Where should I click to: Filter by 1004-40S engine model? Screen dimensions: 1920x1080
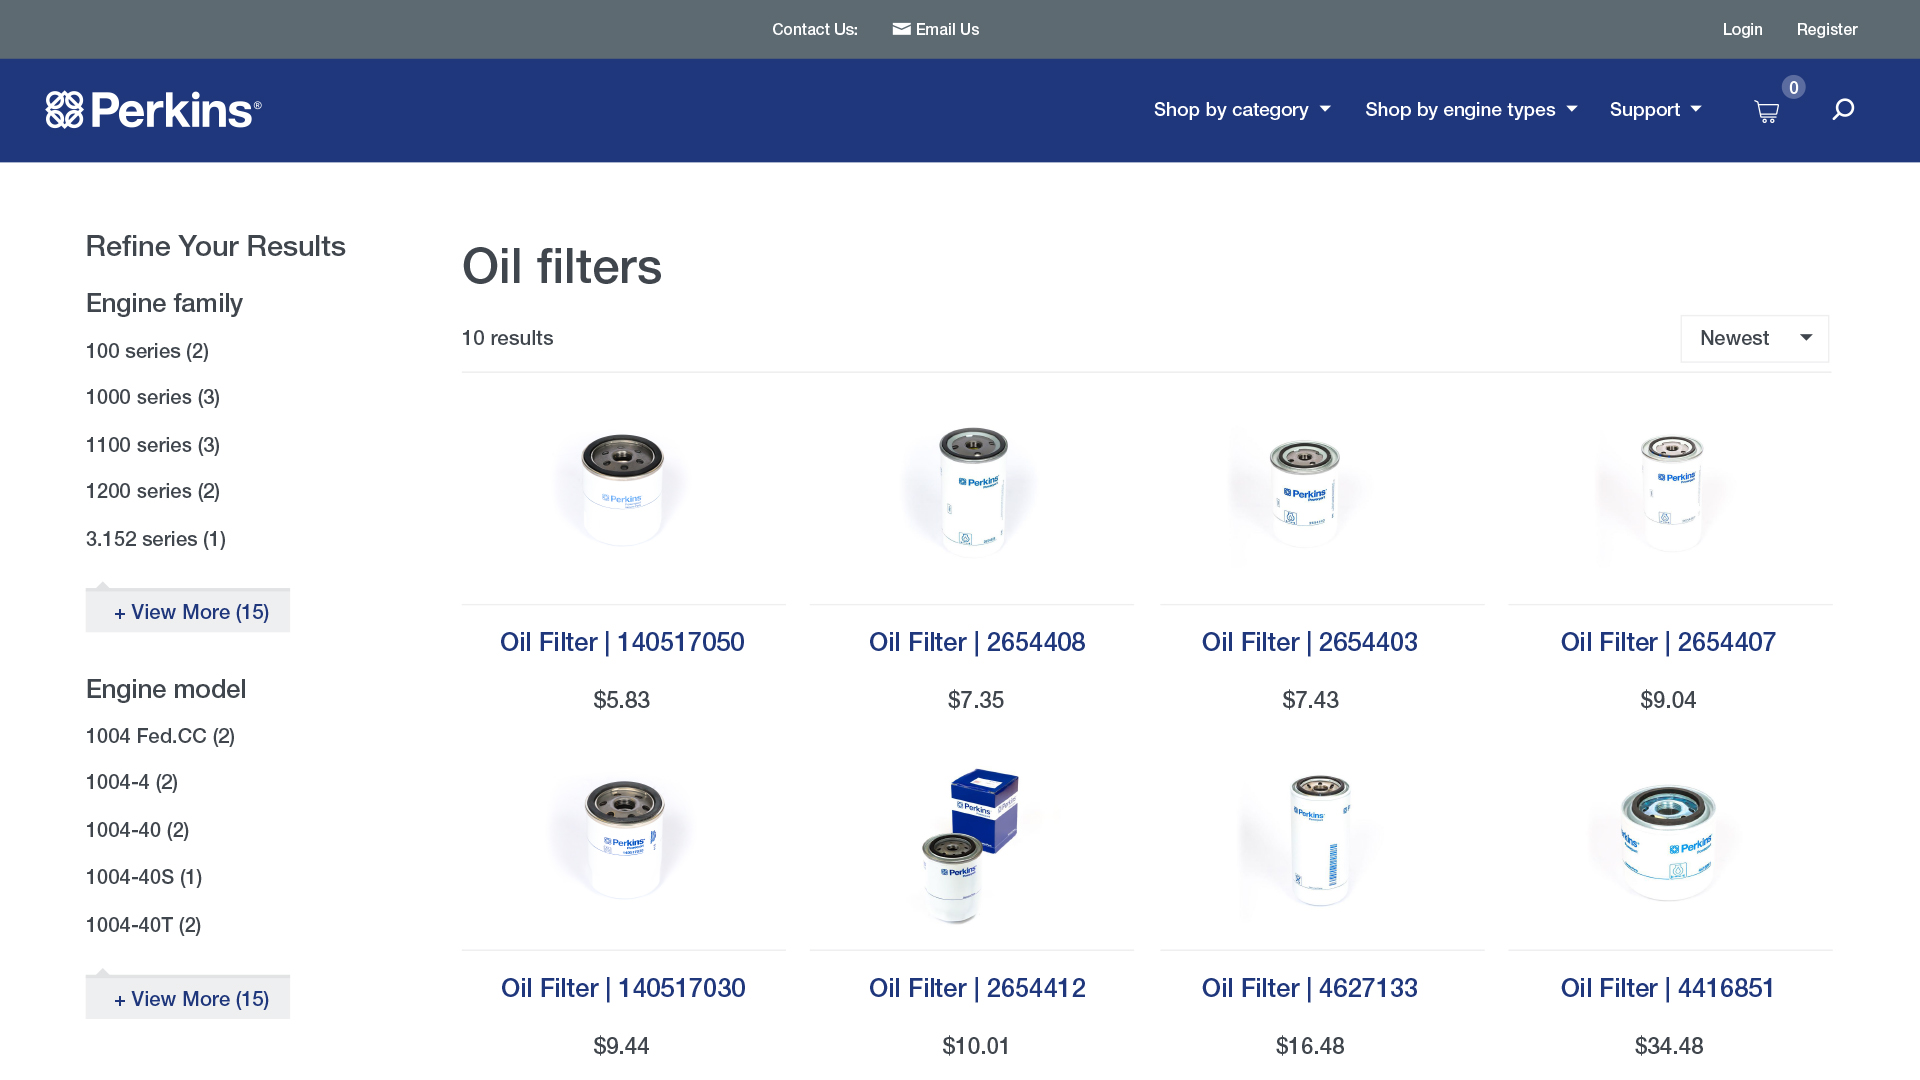(x=144, y=877)
